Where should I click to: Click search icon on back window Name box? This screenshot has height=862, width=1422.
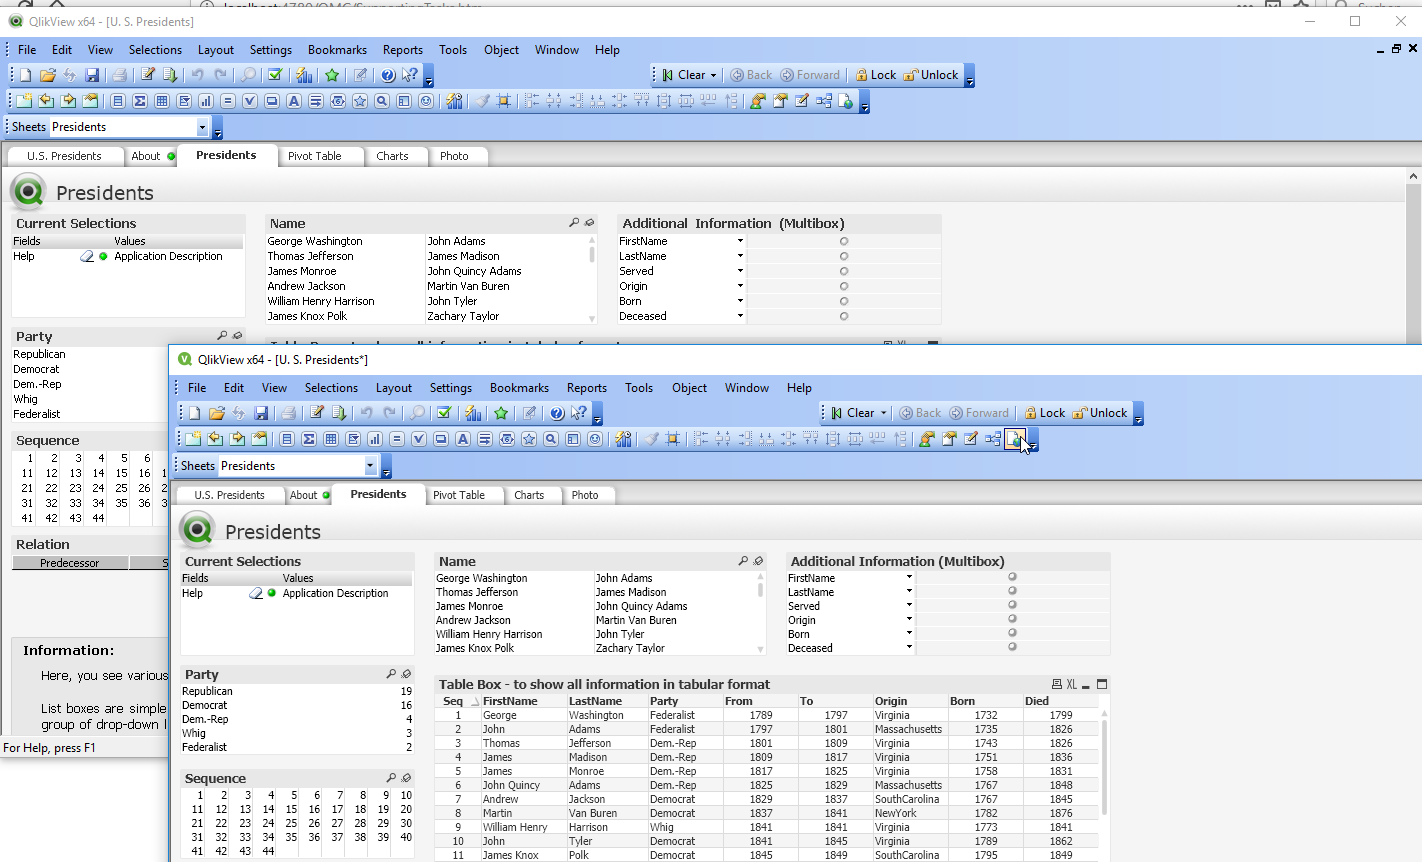(x=574, y=223)
